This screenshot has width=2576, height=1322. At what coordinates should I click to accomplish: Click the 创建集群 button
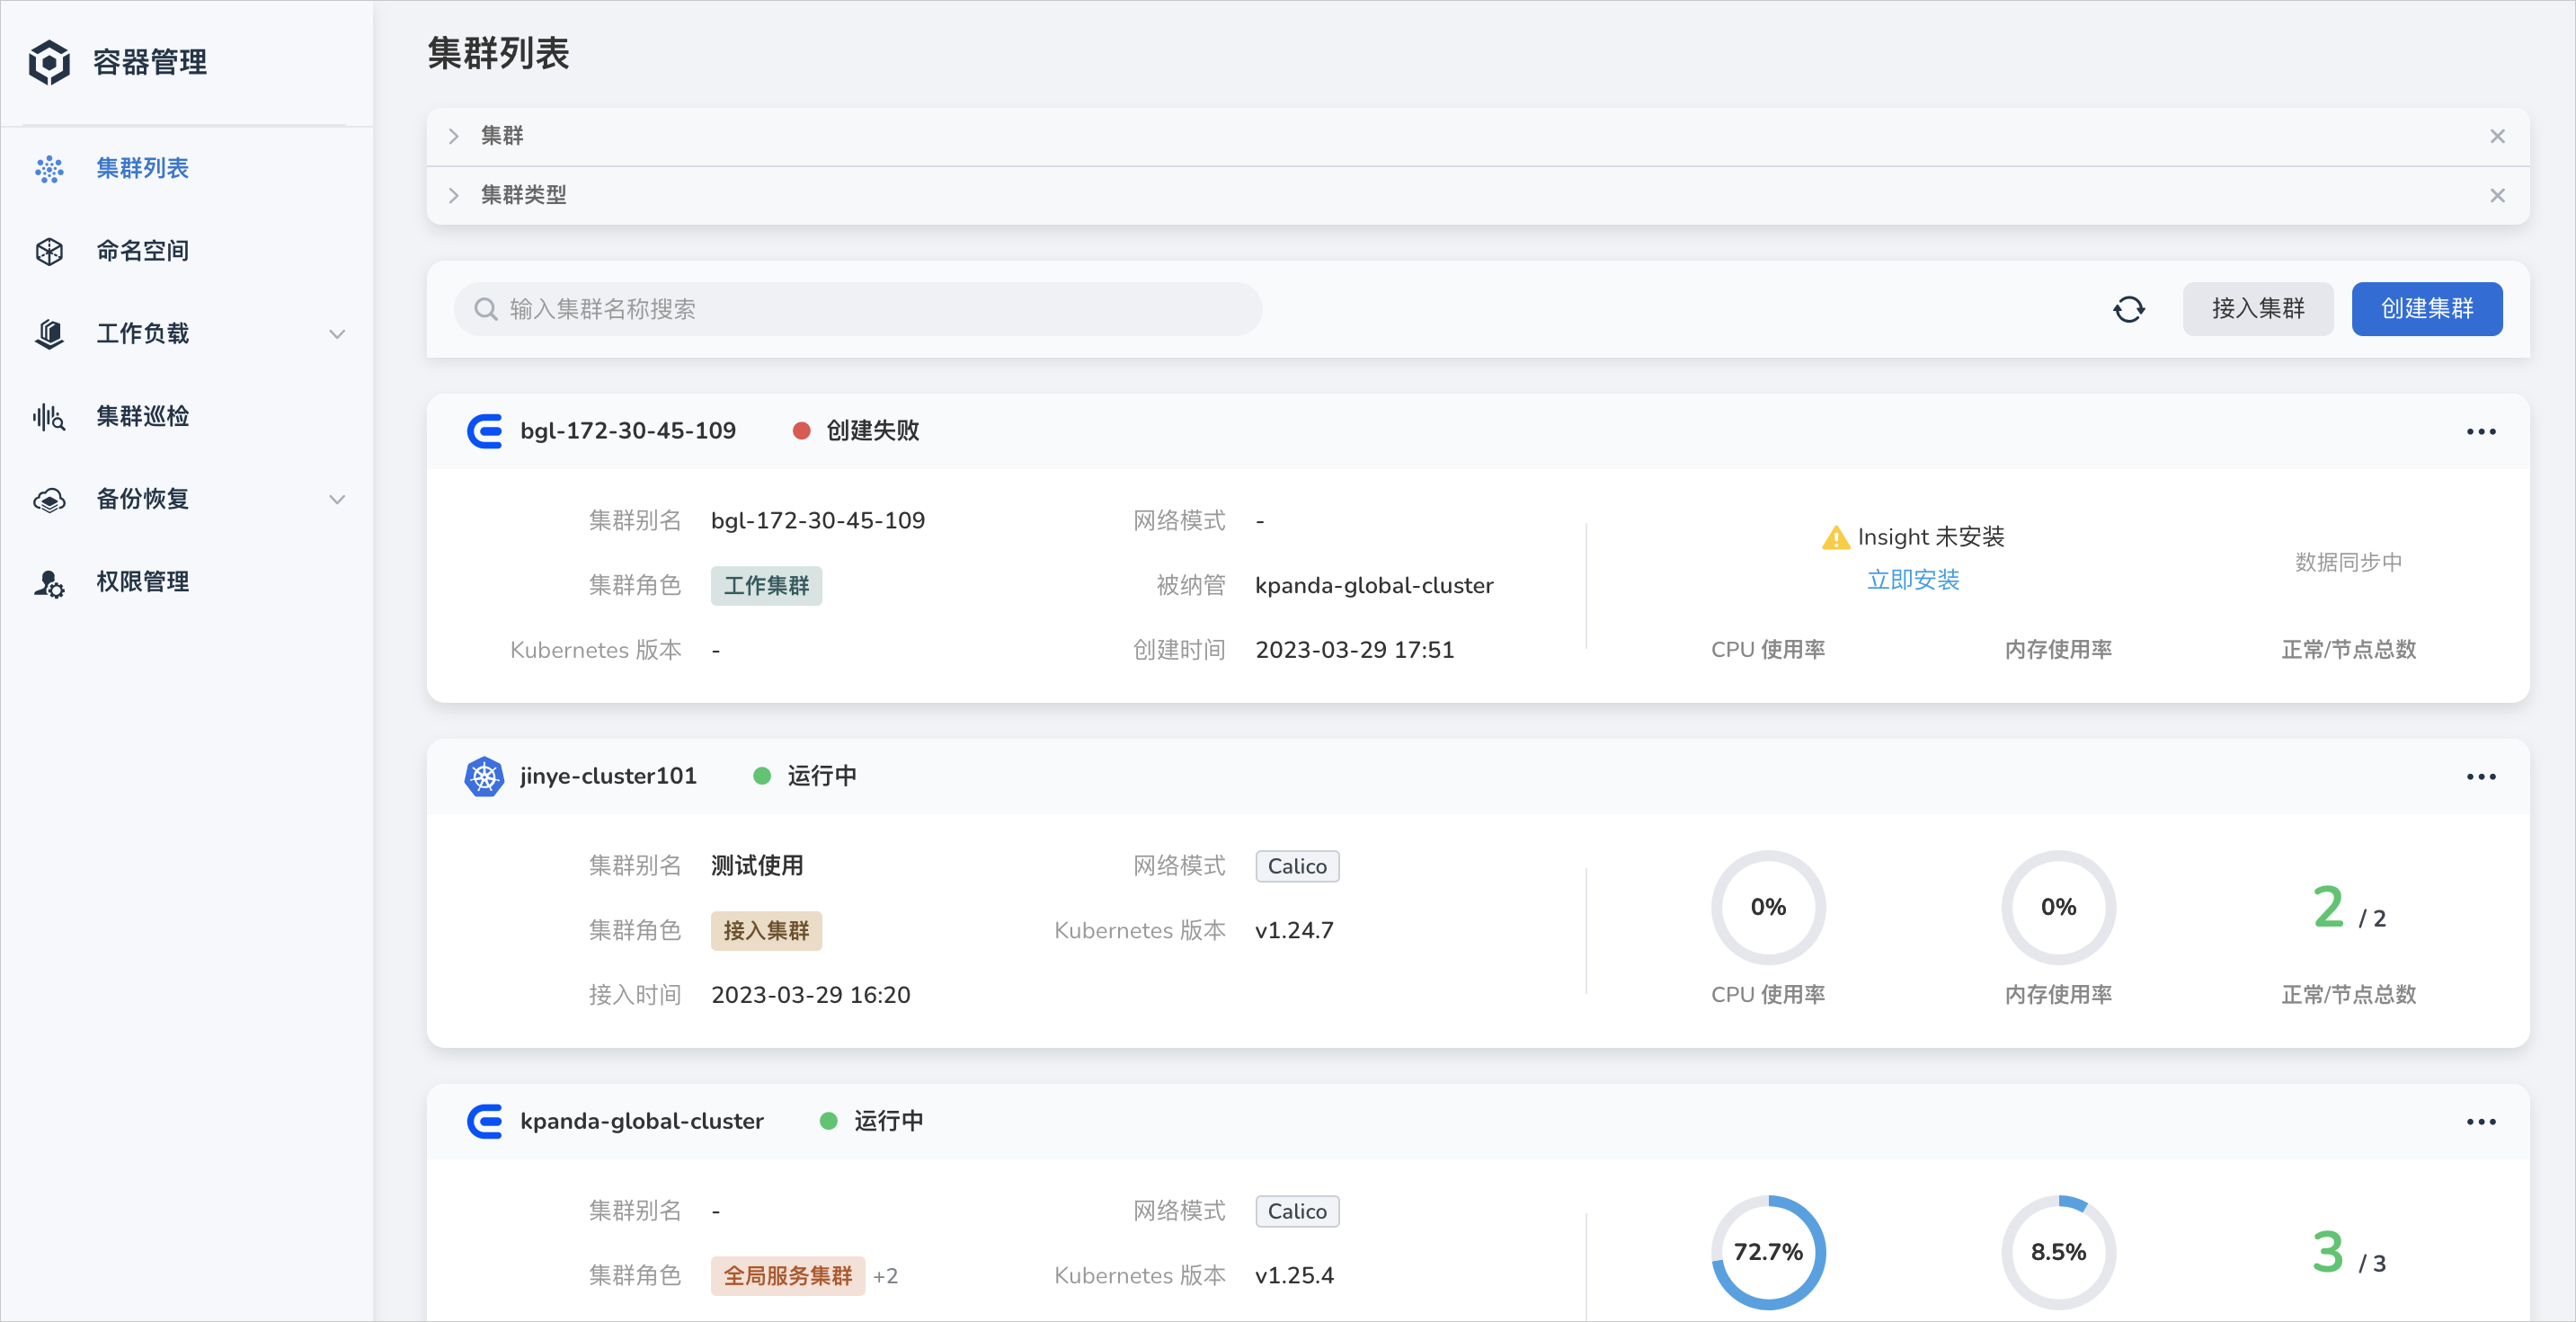(x=2426, y=309)
